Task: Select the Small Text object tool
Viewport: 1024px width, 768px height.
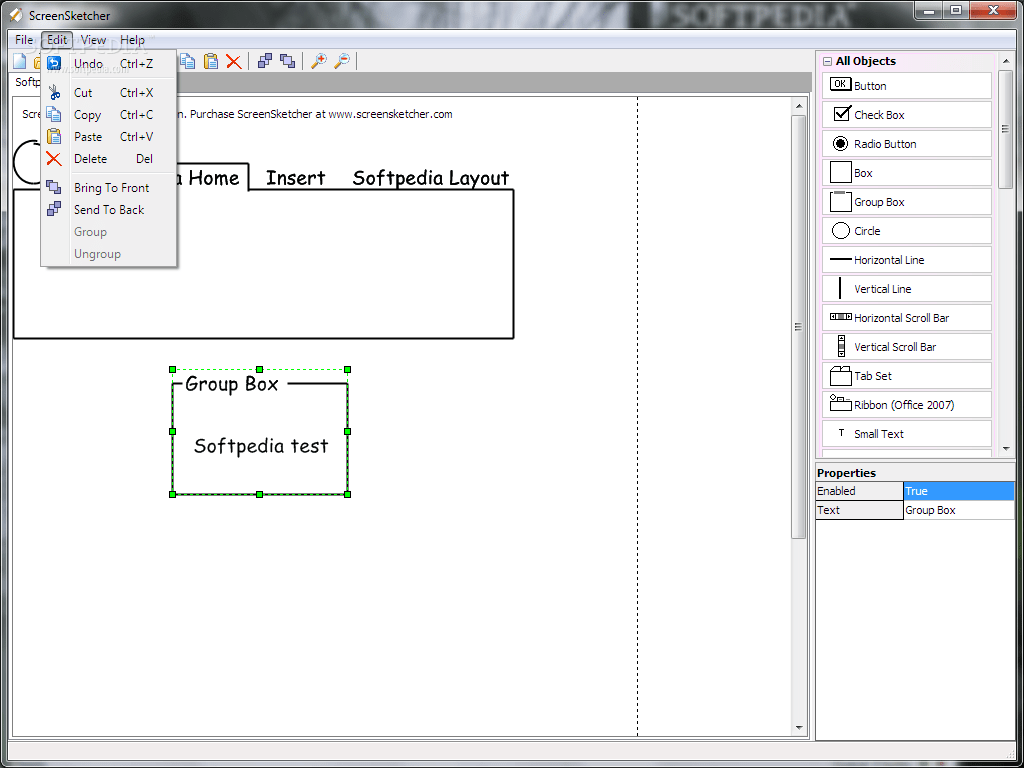Action: [x=906, y=434]
